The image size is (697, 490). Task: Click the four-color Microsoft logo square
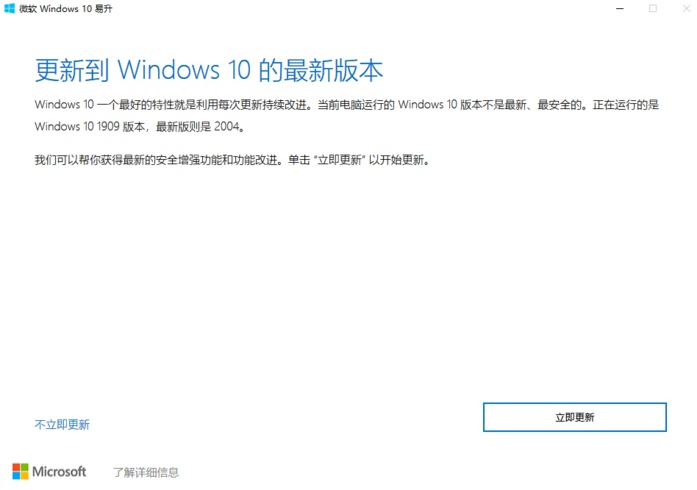(x=20, y=471)
